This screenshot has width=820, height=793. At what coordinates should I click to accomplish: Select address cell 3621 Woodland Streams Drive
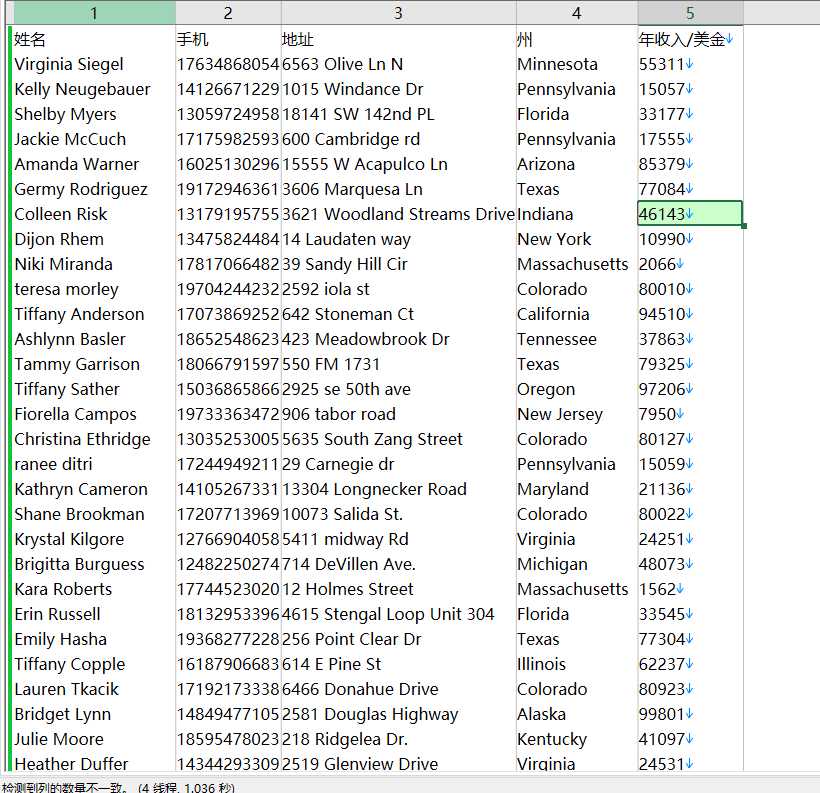398,214
